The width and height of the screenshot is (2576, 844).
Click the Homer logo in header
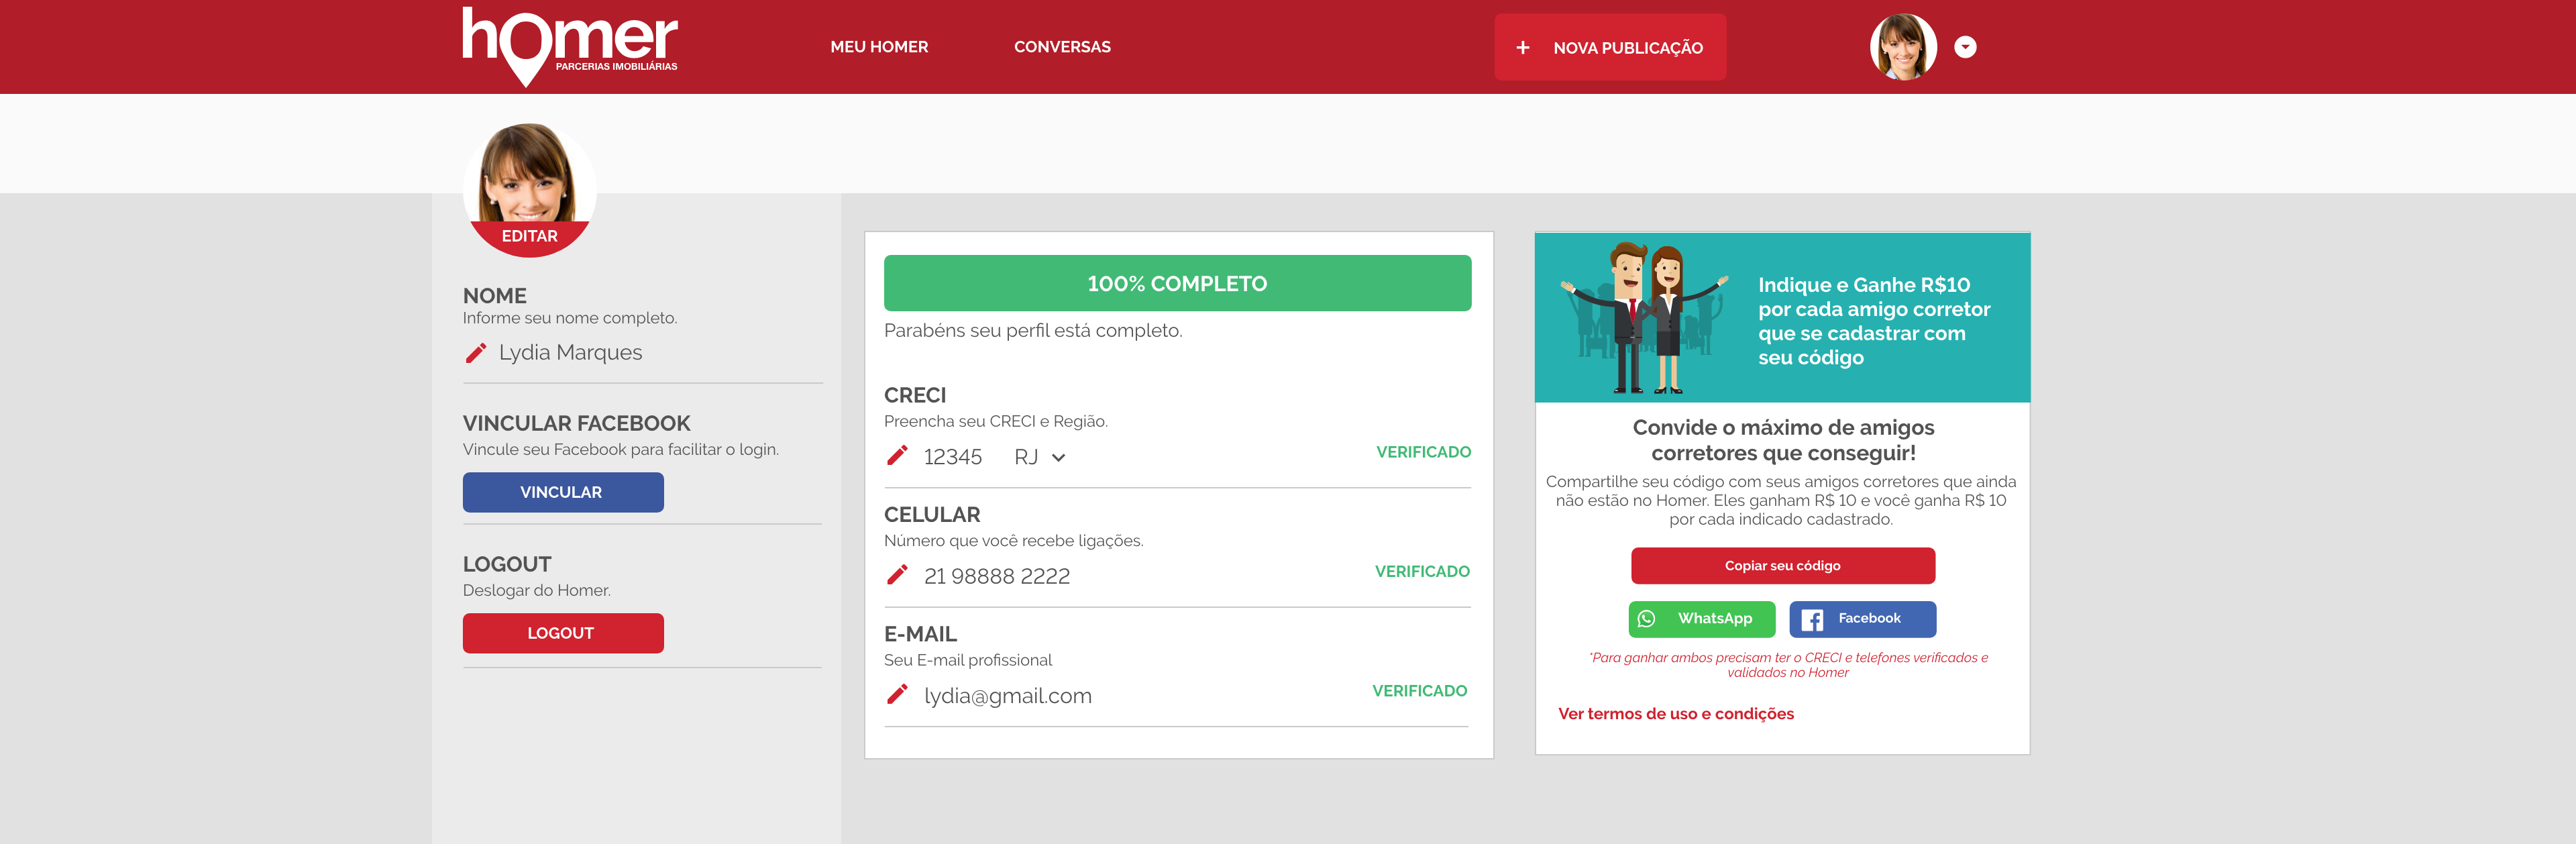tap(570, 46)
